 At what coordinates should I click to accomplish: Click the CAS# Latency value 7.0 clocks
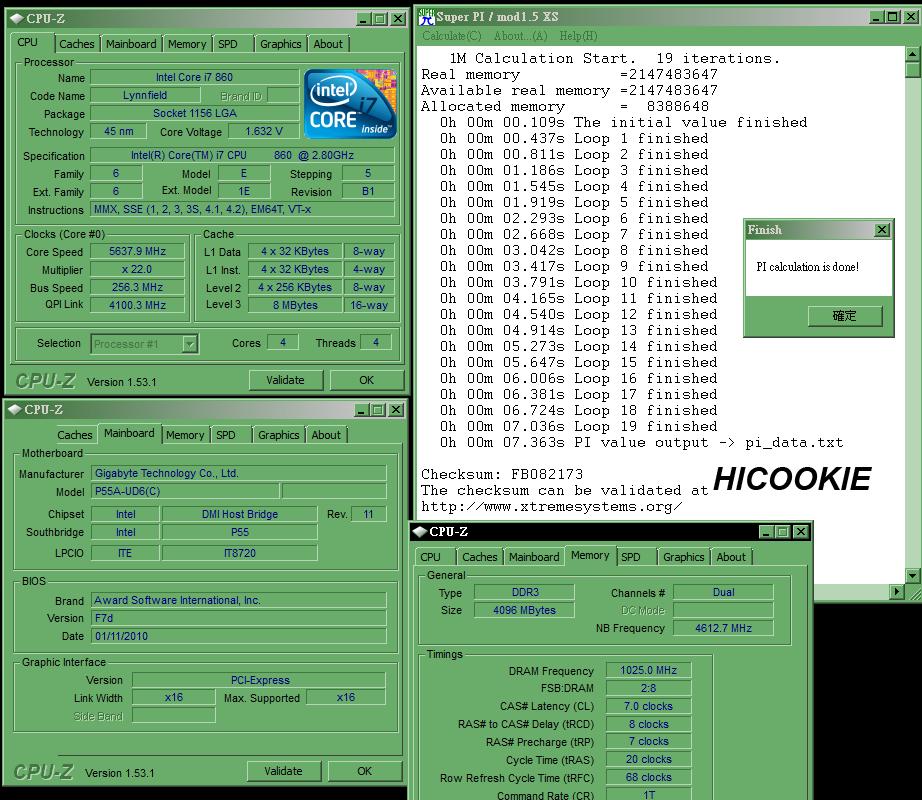648,707
